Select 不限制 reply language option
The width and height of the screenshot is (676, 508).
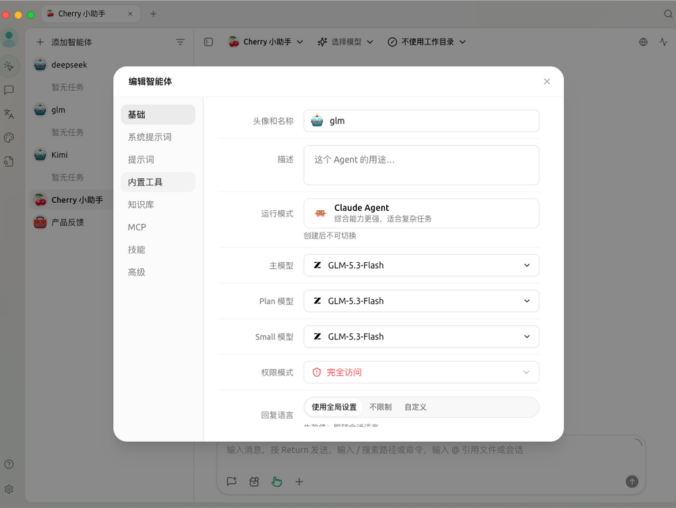(x=380, y=407)
